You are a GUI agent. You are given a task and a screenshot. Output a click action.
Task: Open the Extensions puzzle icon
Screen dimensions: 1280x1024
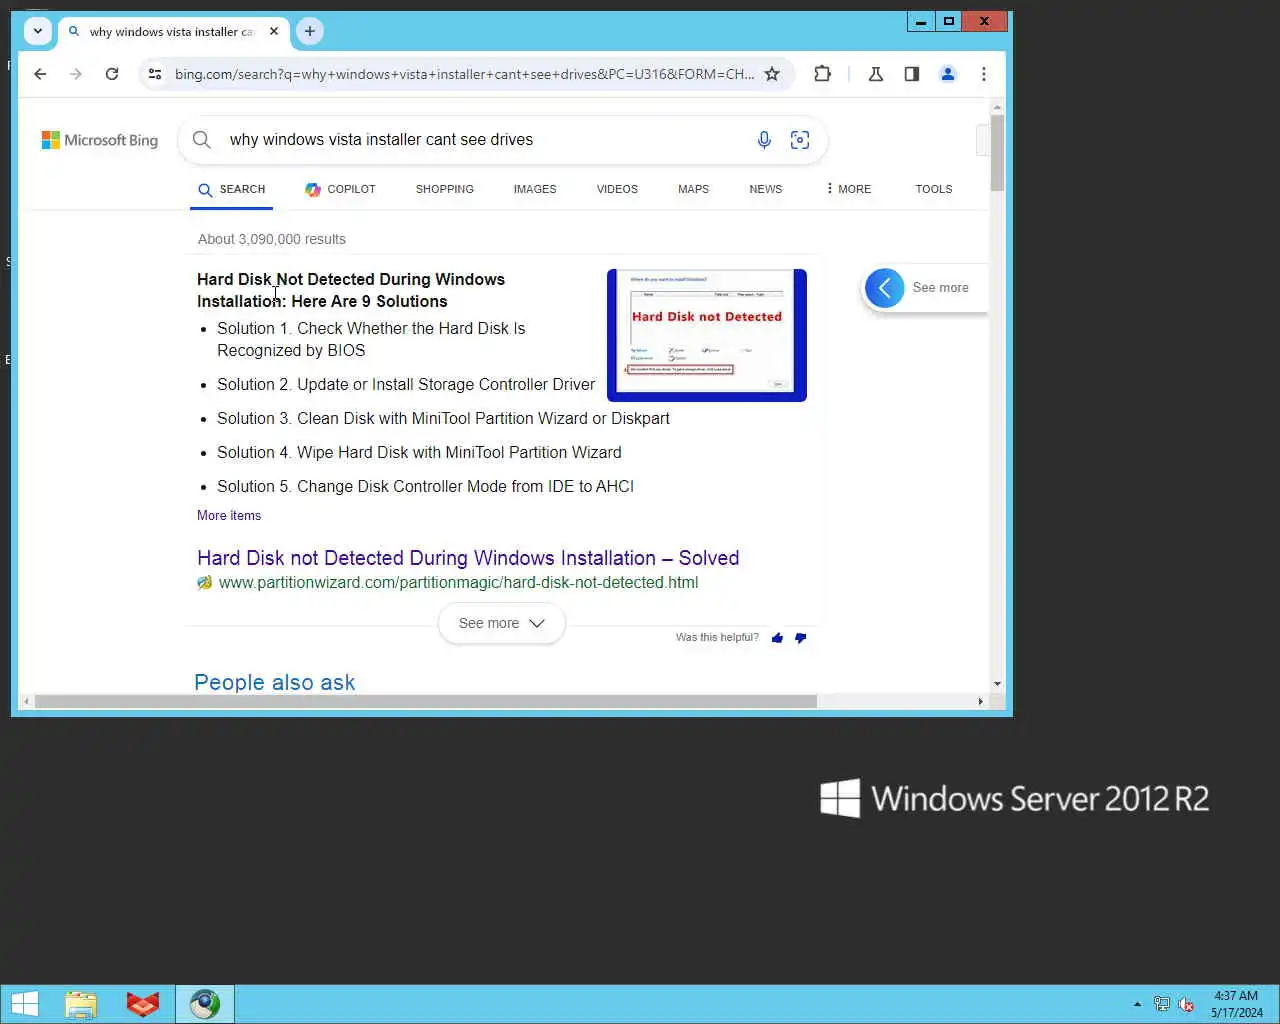[822, 74]
